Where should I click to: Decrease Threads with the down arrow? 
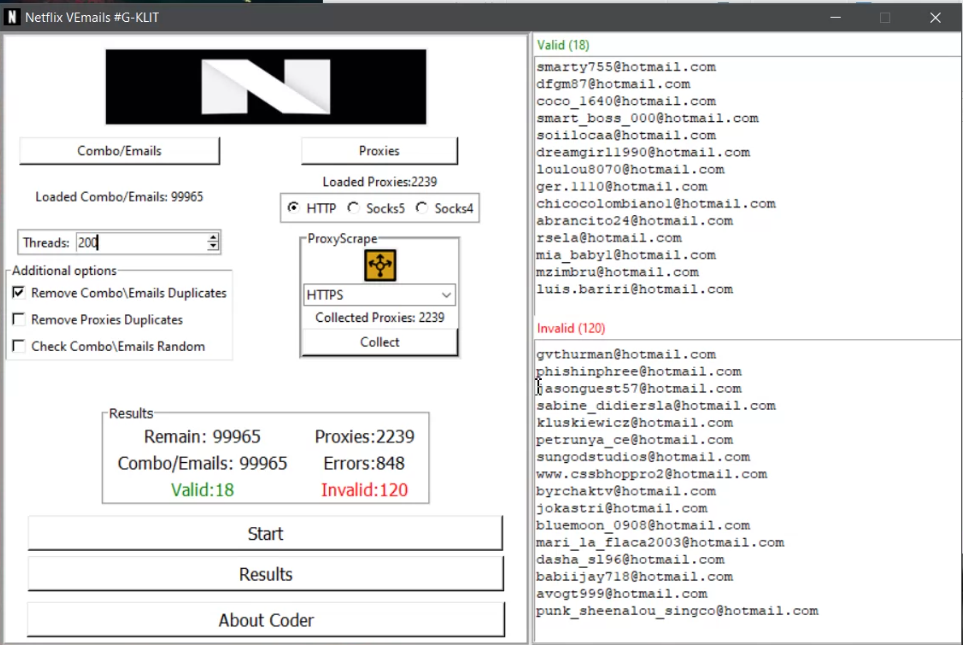click(213, 247)
